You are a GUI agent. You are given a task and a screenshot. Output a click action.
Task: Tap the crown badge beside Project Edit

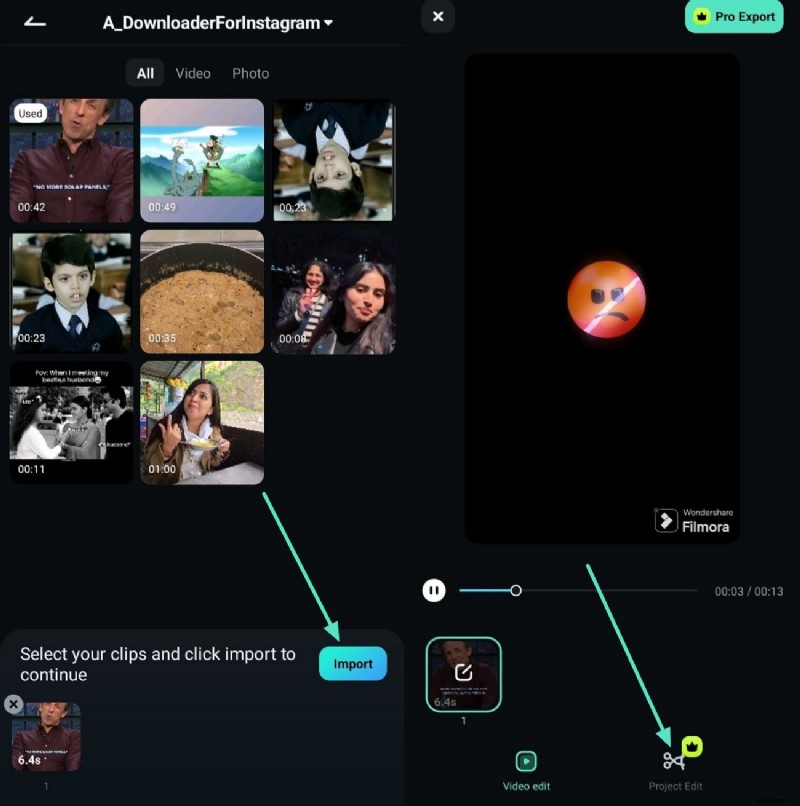coord(690,746)
